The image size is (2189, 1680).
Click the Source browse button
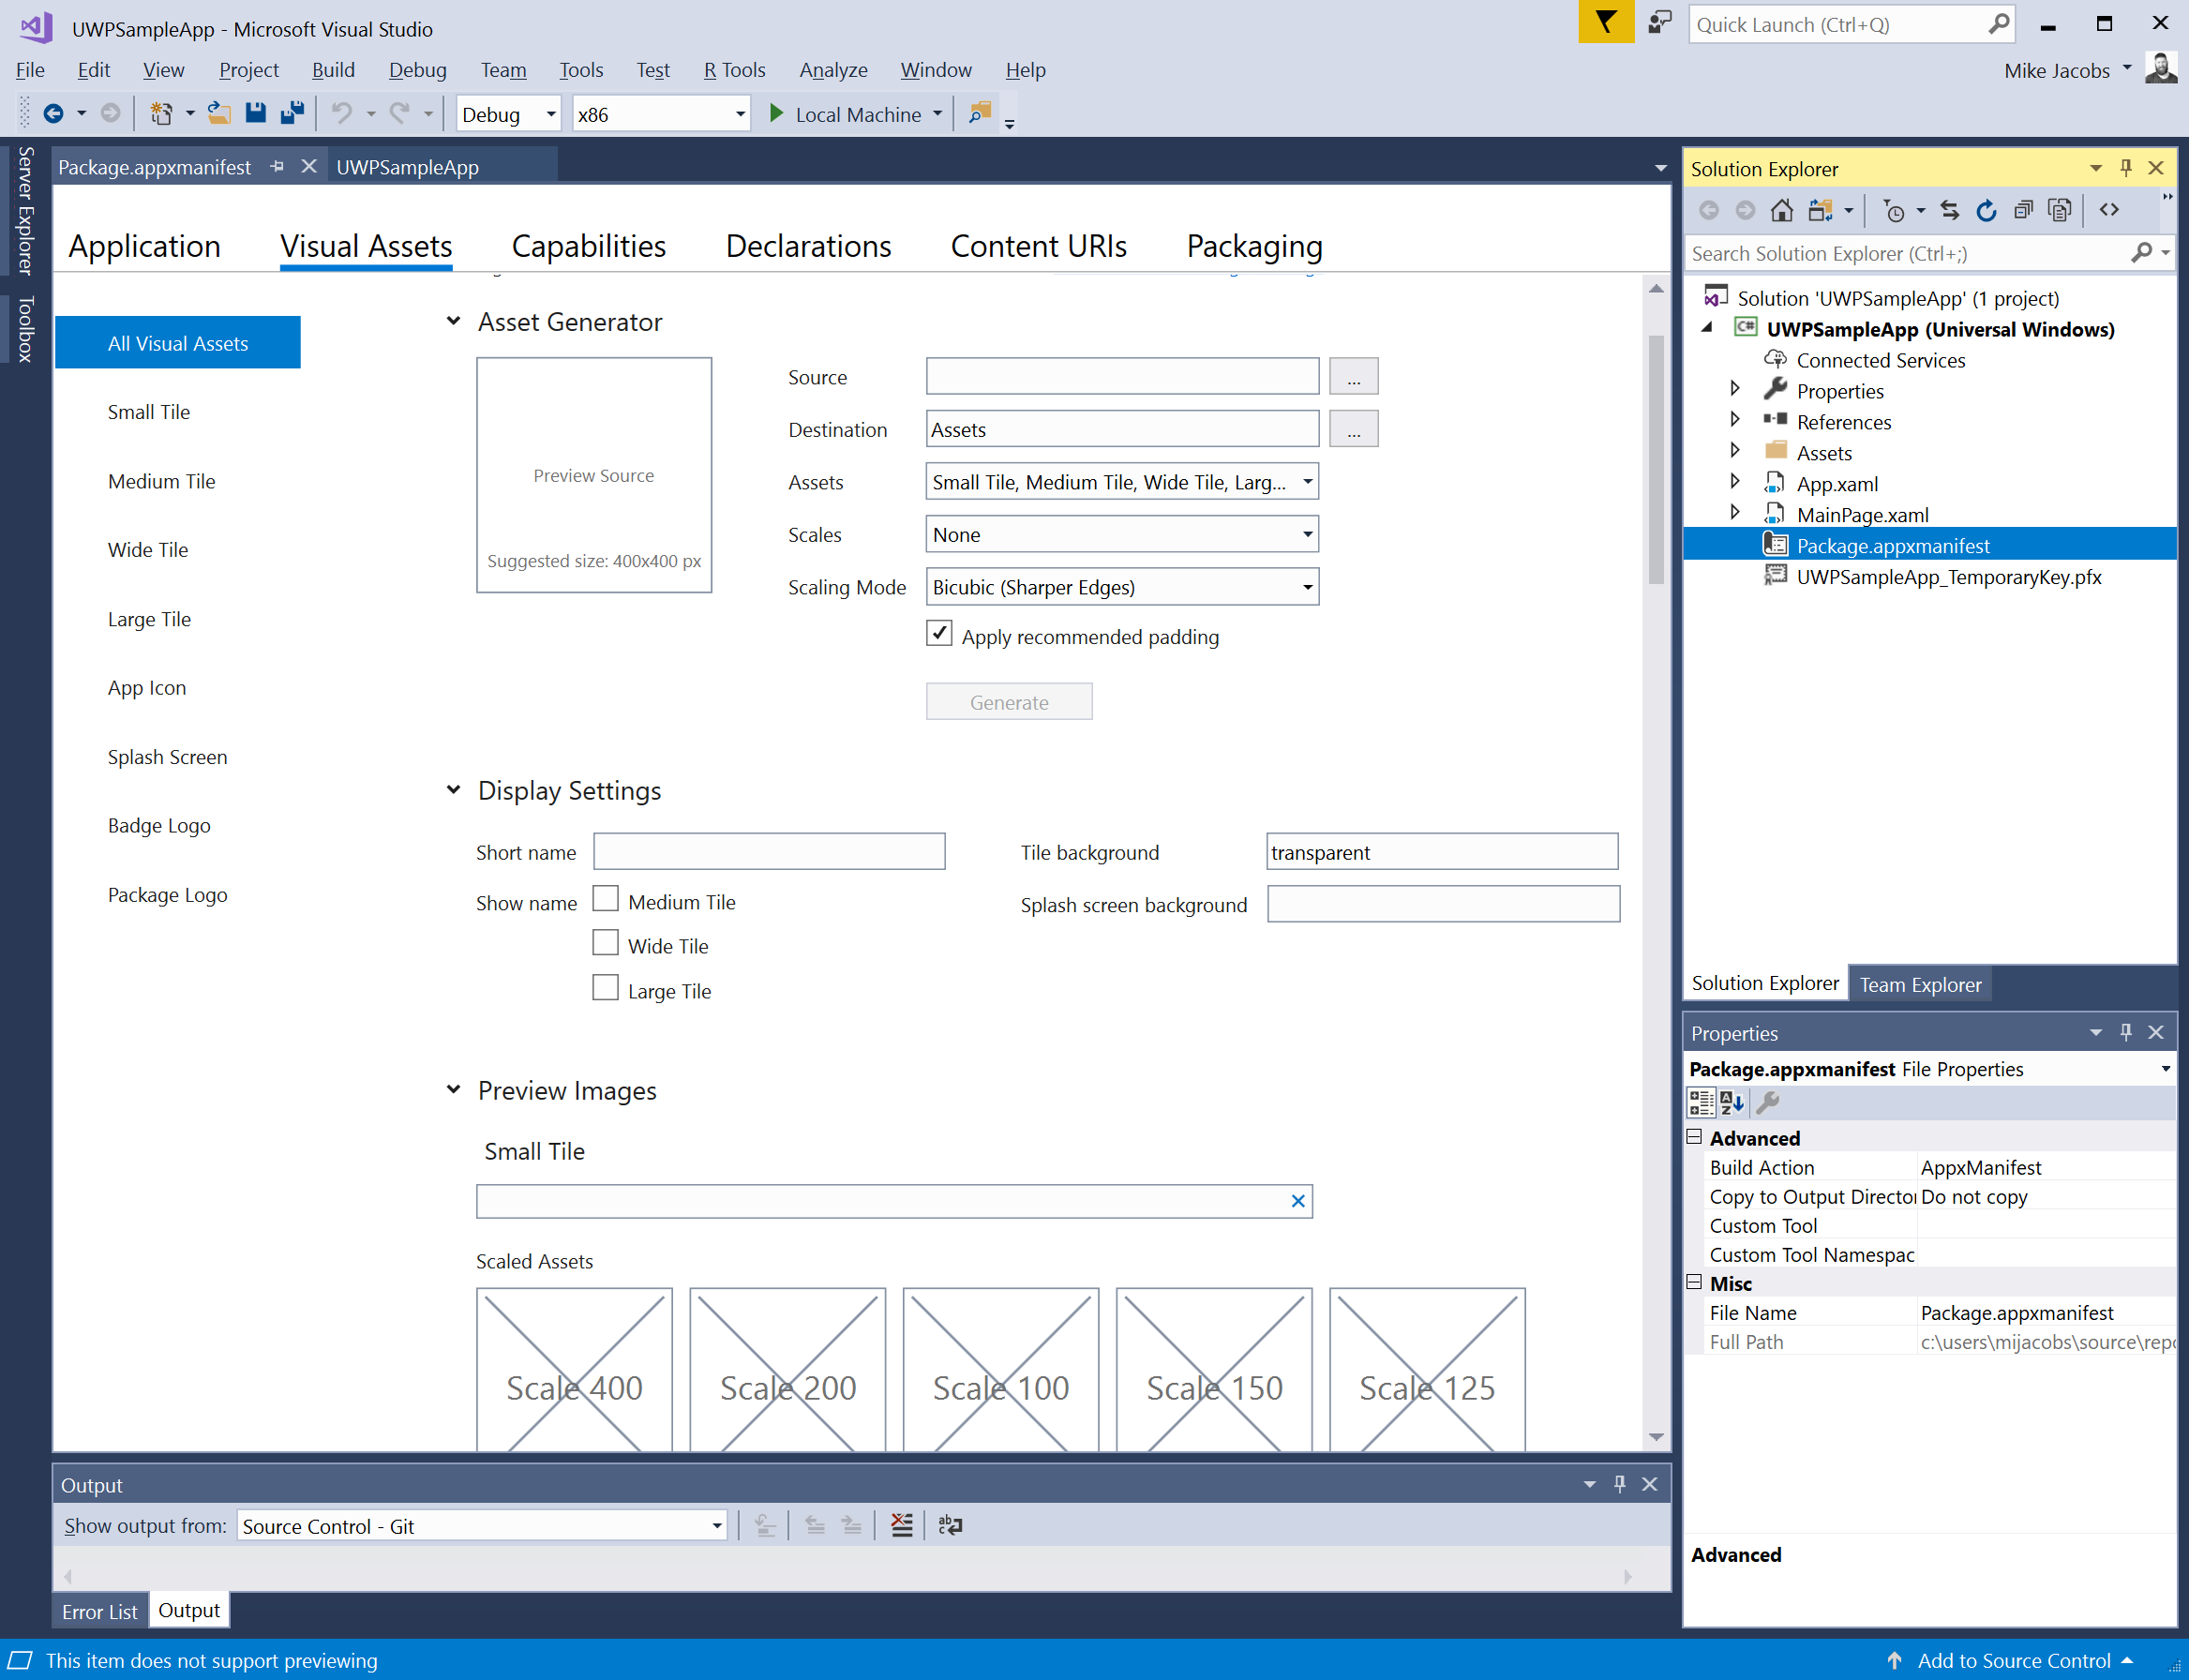click(x=1353, y=377)
